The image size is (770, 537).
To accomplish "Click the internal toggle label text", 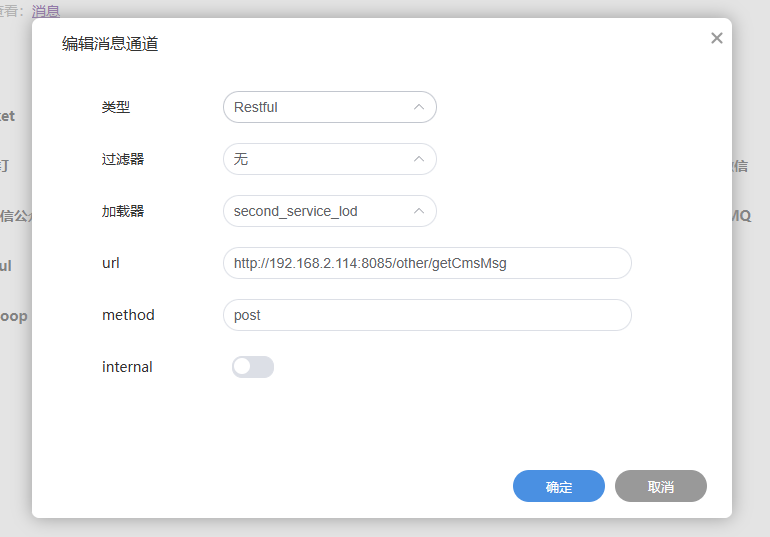I will pos(127,367).
